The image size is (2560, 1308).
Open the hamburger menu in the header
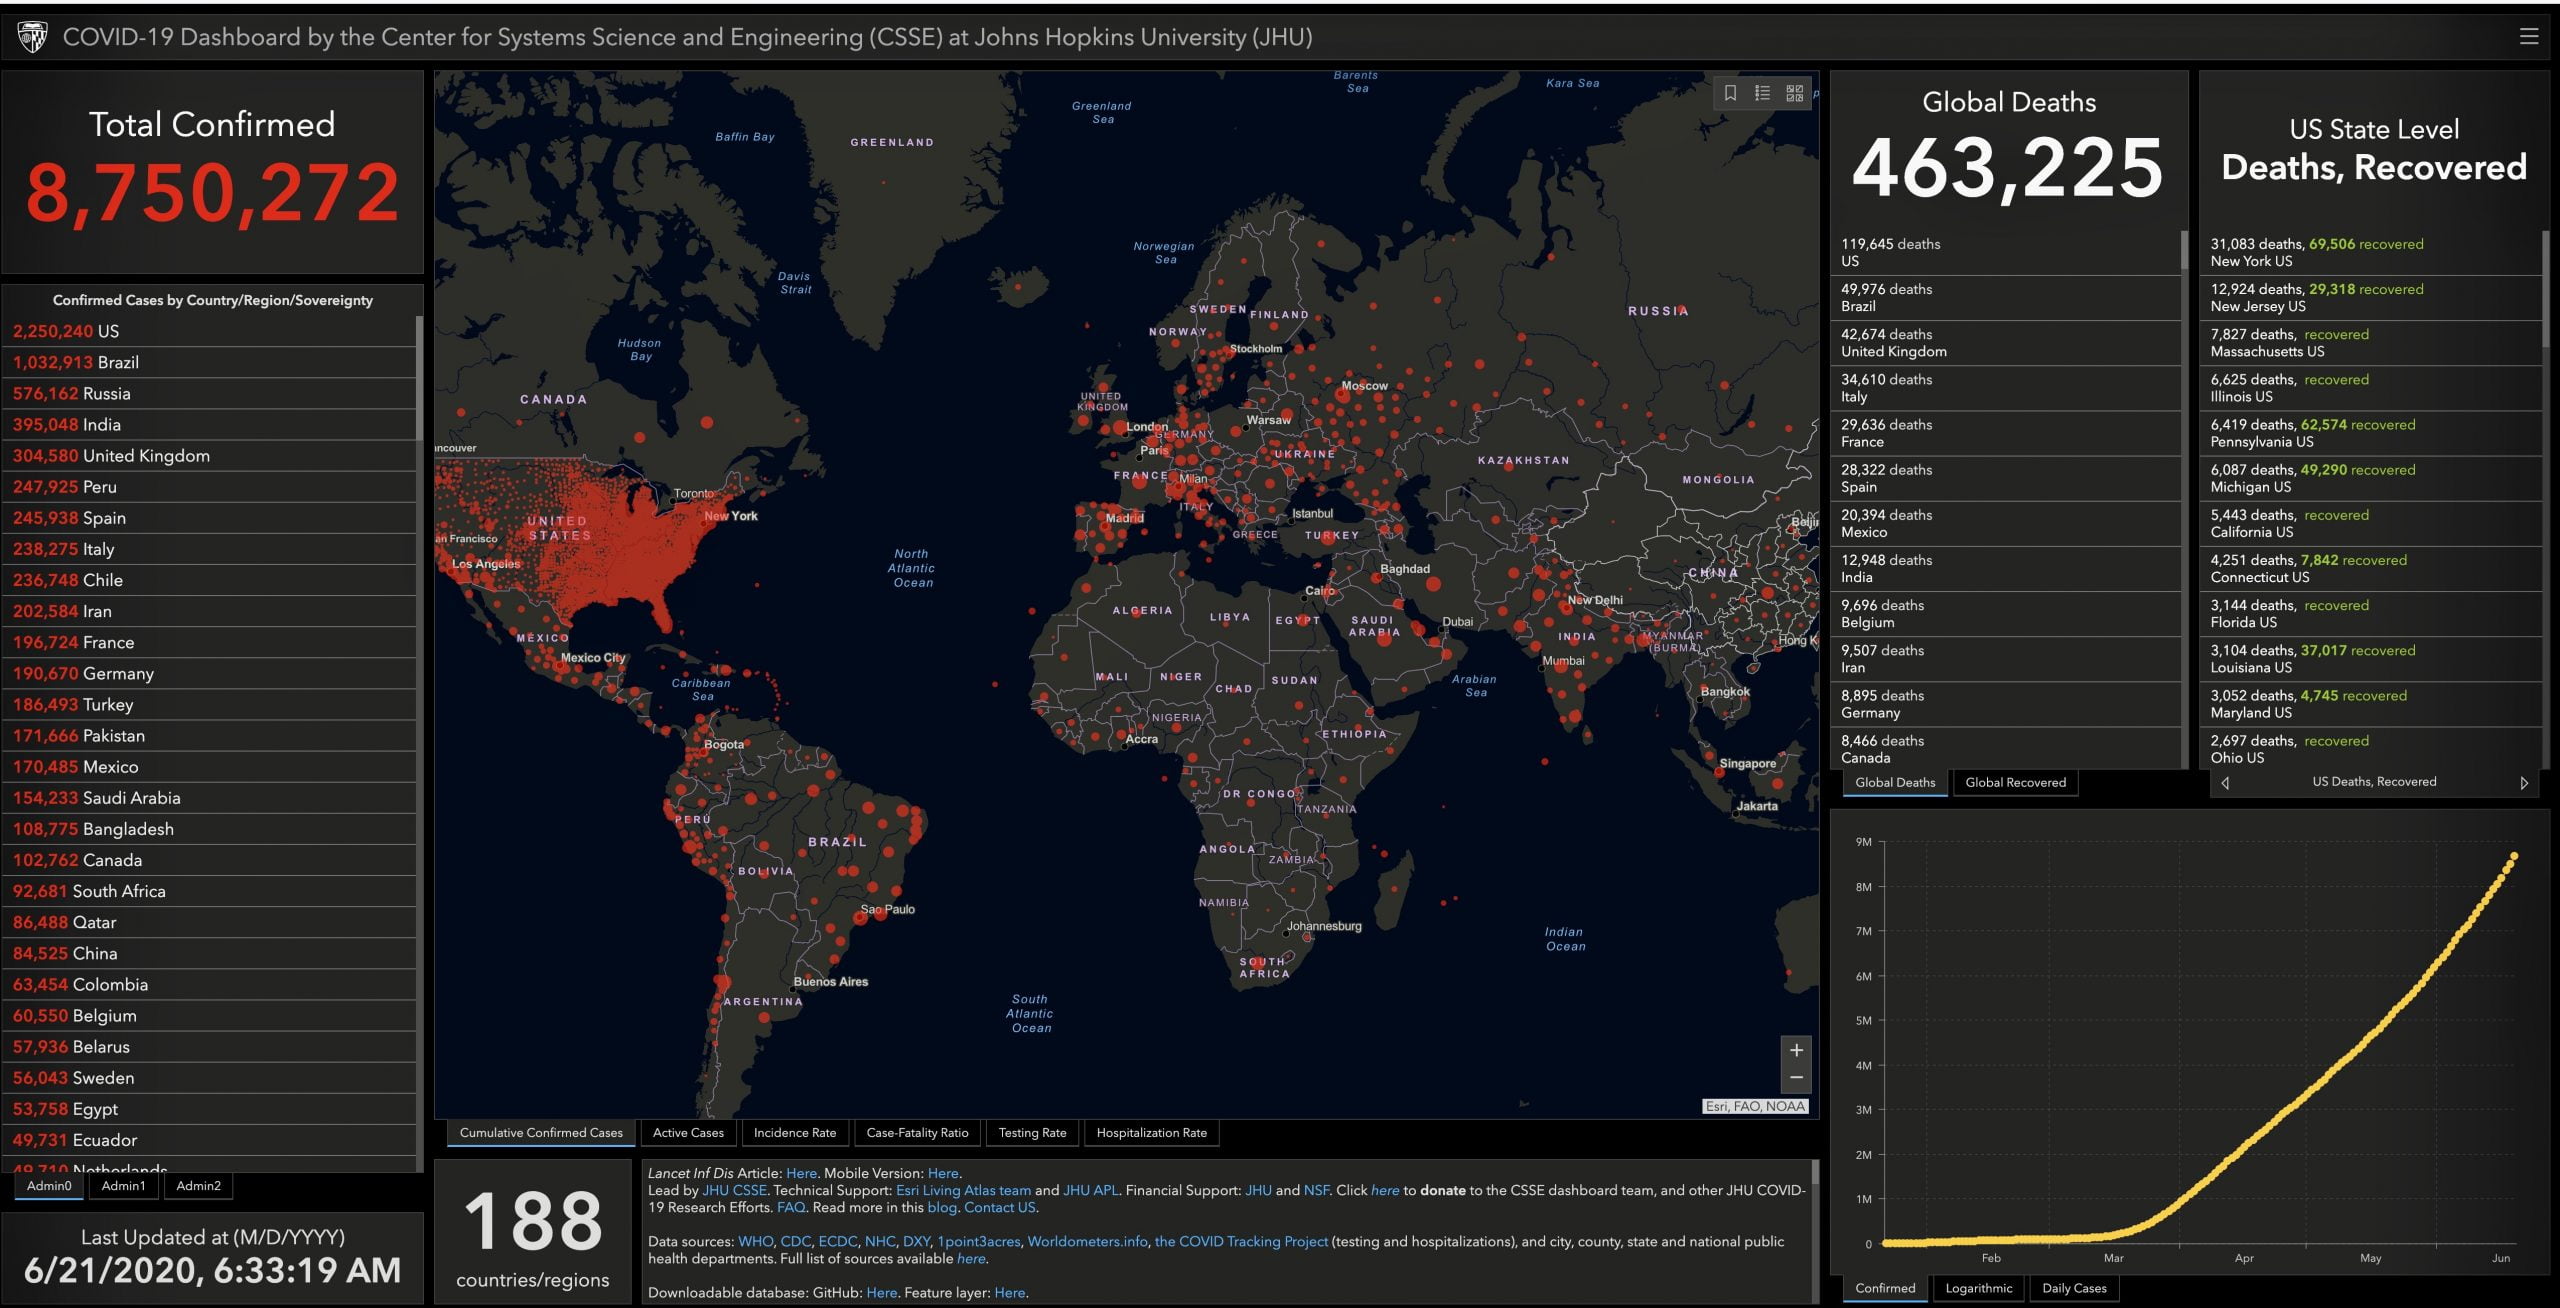pyautogui.click(x=2529, y=37)
